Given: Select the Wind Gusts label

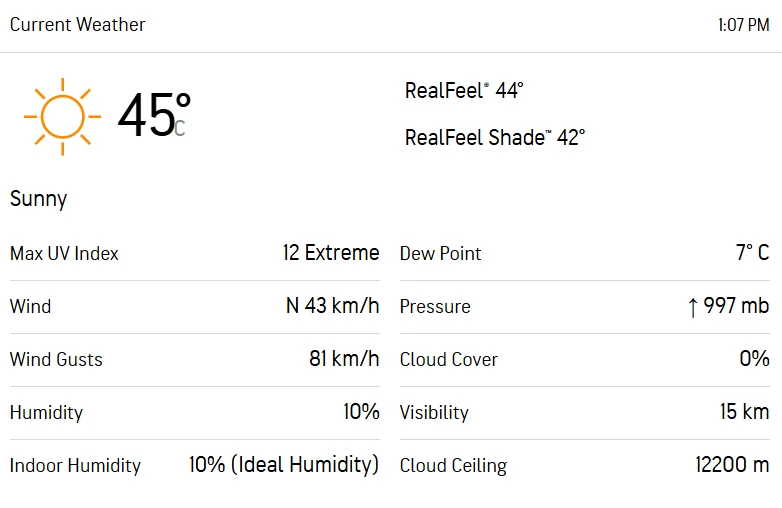Looking at the screenshot, I should tap(56, 360).
